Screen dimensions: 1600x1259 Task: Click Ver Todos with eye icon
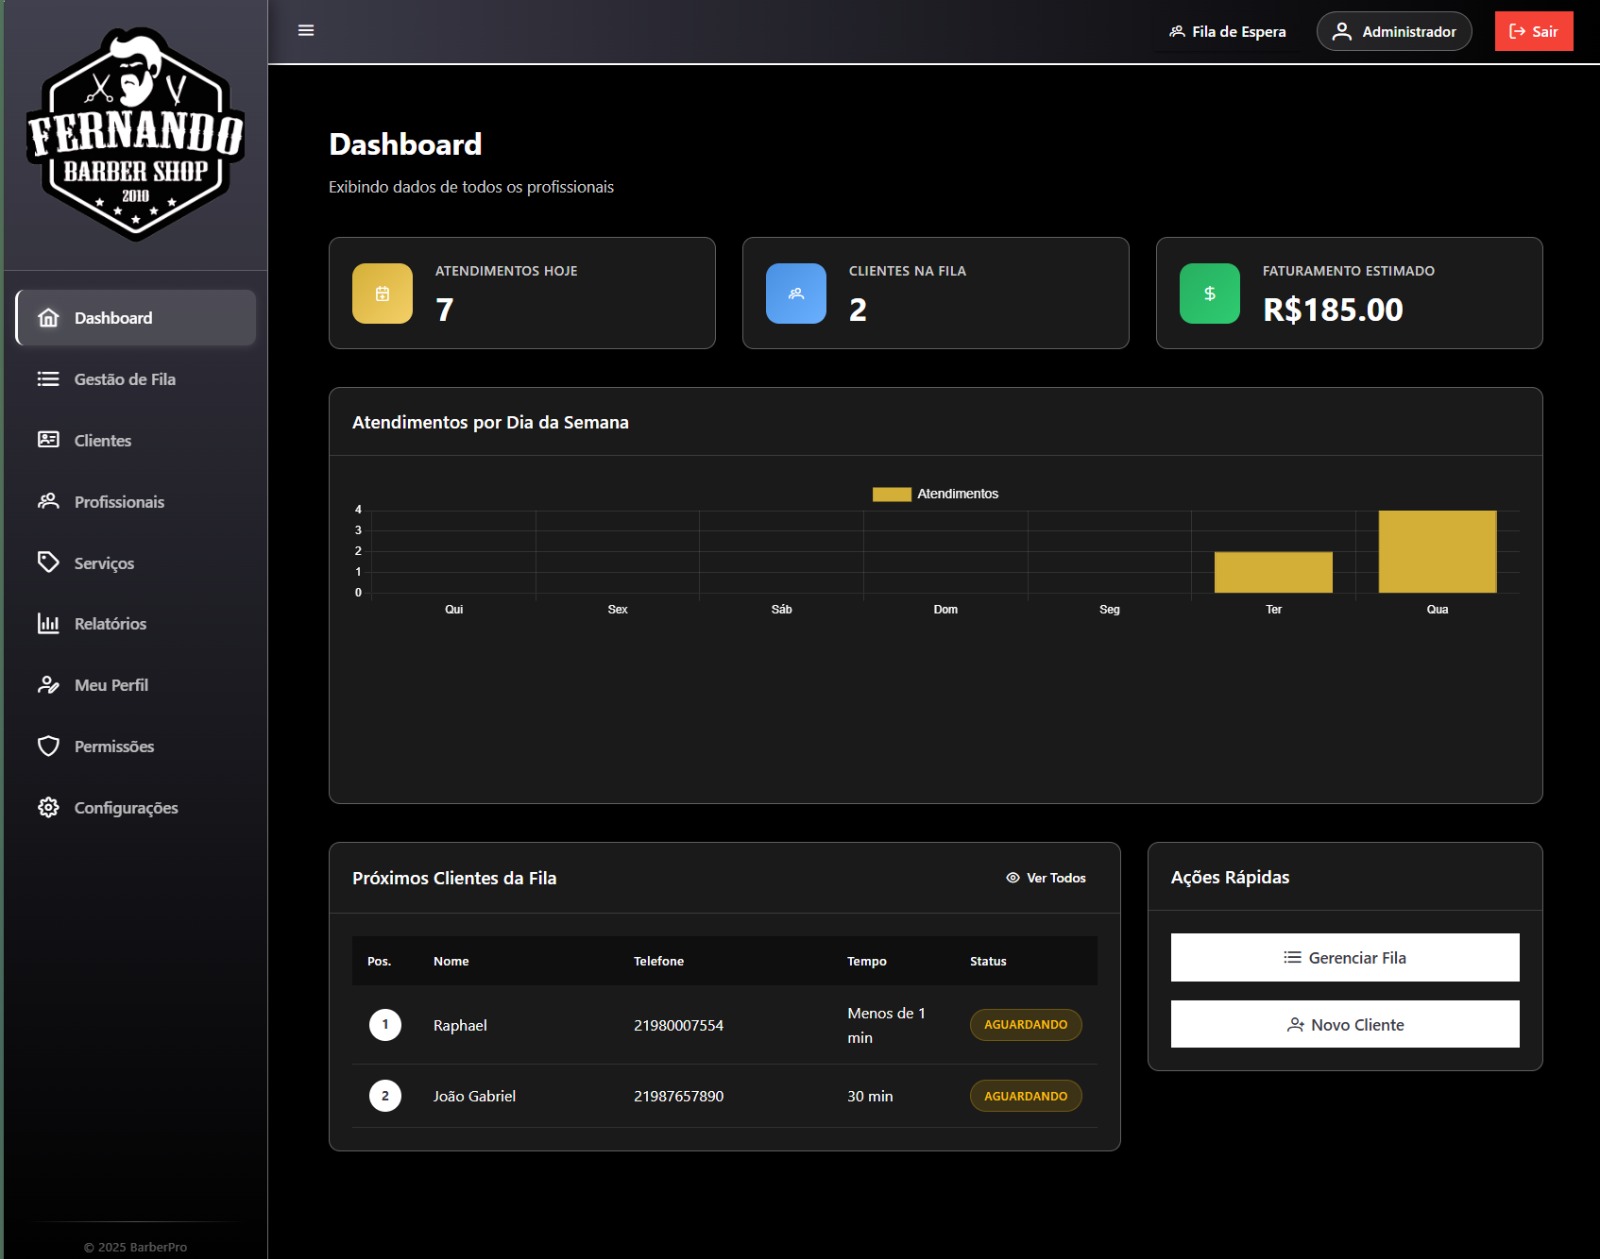click(1046, 878)
